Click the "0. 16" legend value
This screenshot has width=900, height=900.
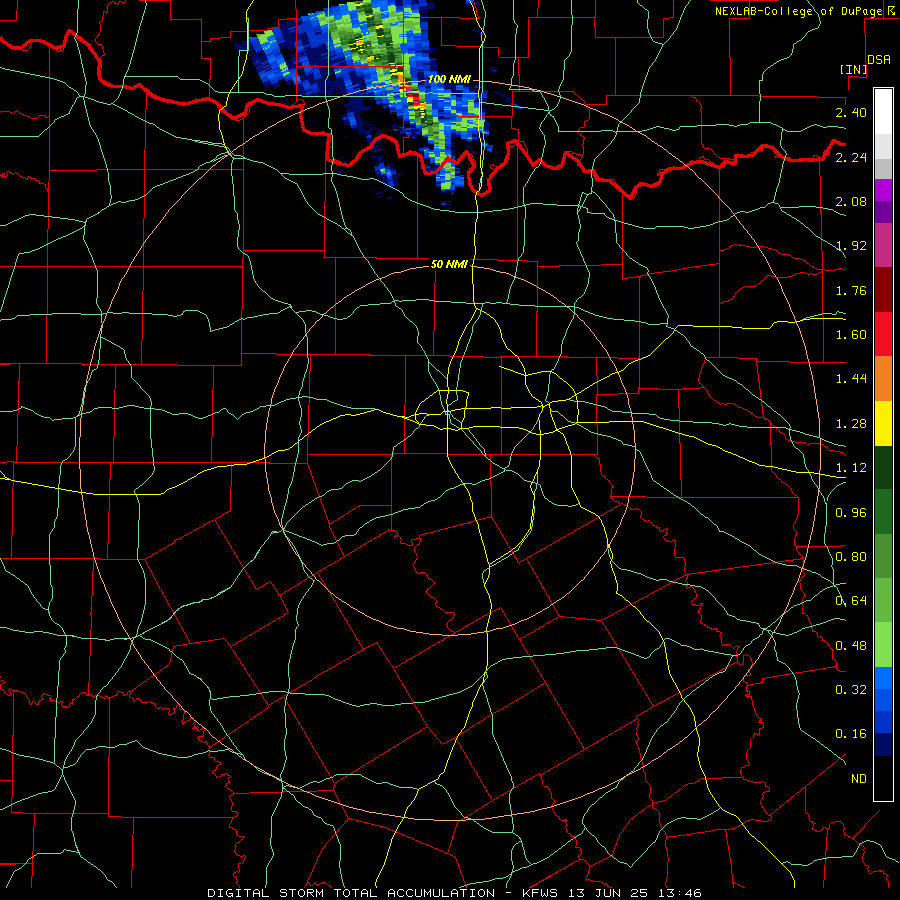851,734
